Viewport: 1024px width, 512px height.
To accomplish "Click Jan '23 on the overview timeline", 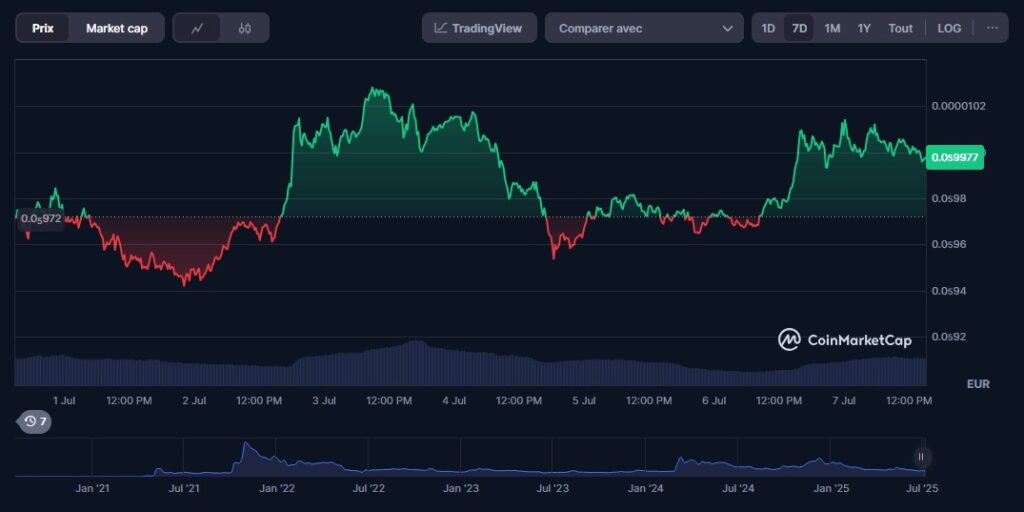I will tap(462, 488).
